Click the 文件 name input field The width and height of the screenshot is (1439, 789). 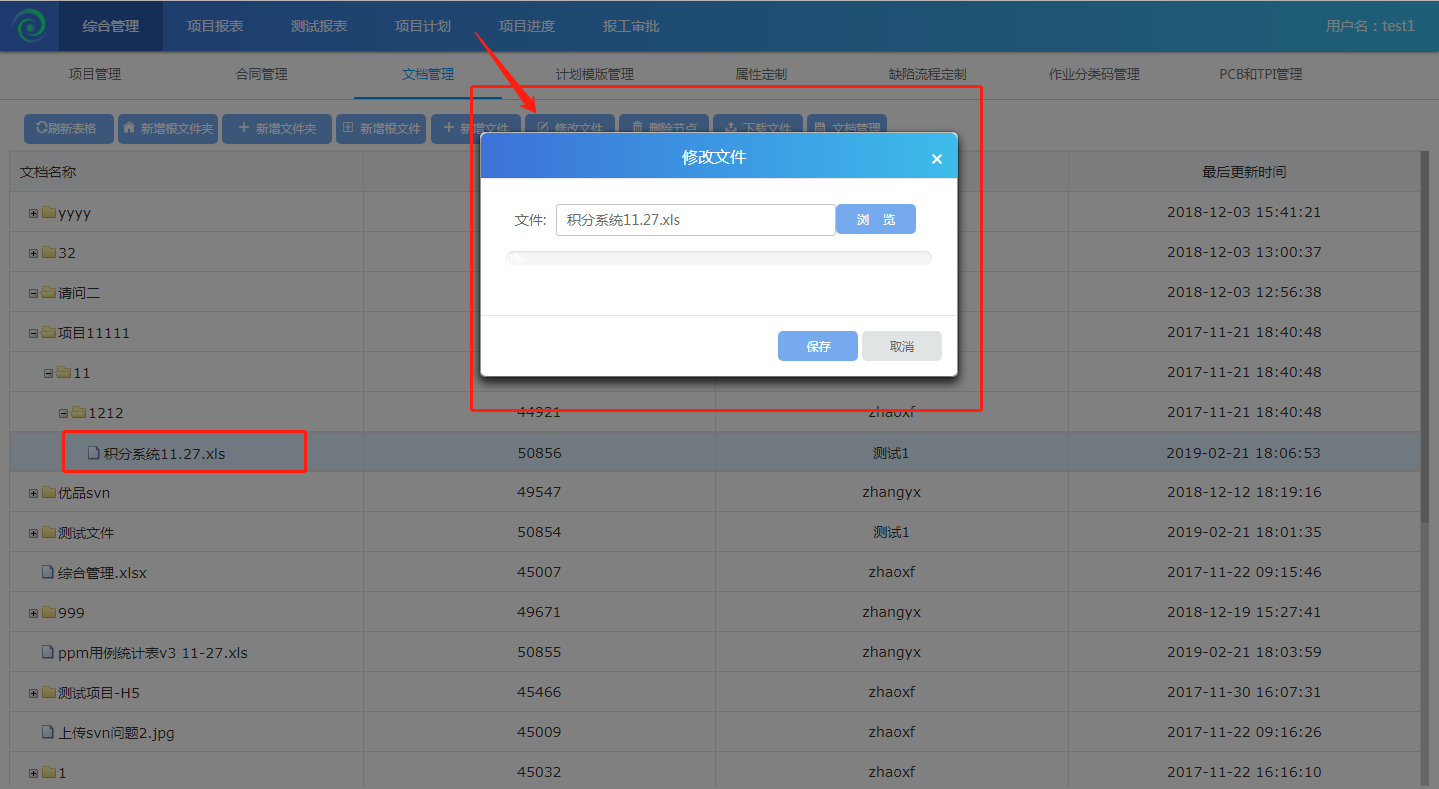click(x=695, y=220)
